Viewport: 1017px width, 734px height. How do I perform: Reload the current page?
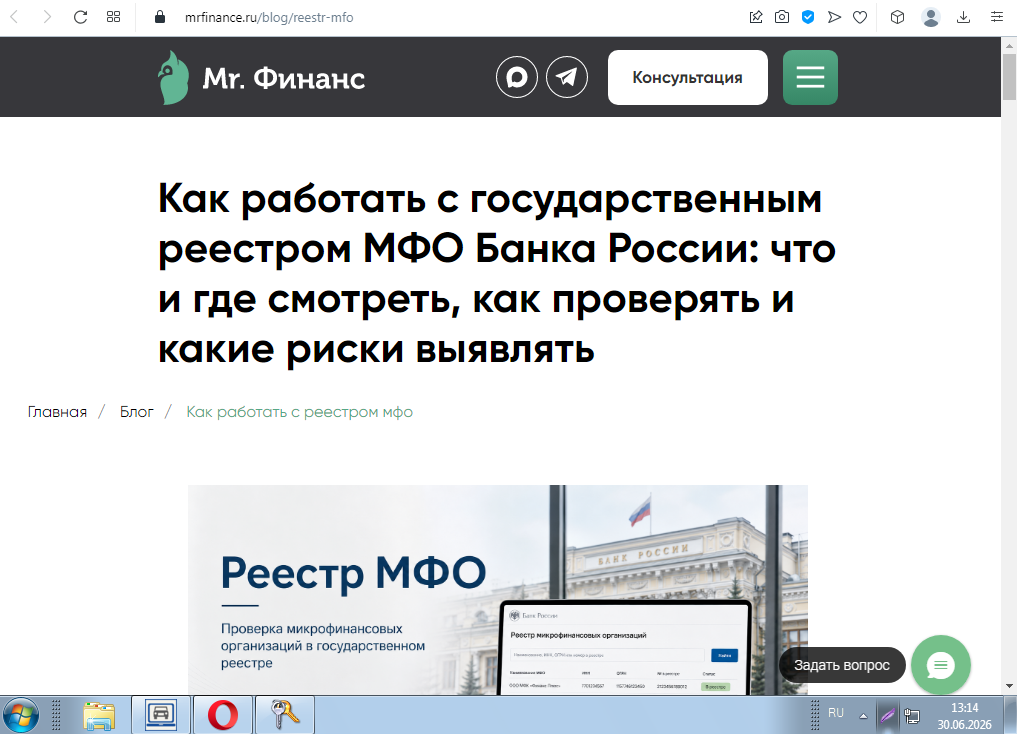pos(80,18)
